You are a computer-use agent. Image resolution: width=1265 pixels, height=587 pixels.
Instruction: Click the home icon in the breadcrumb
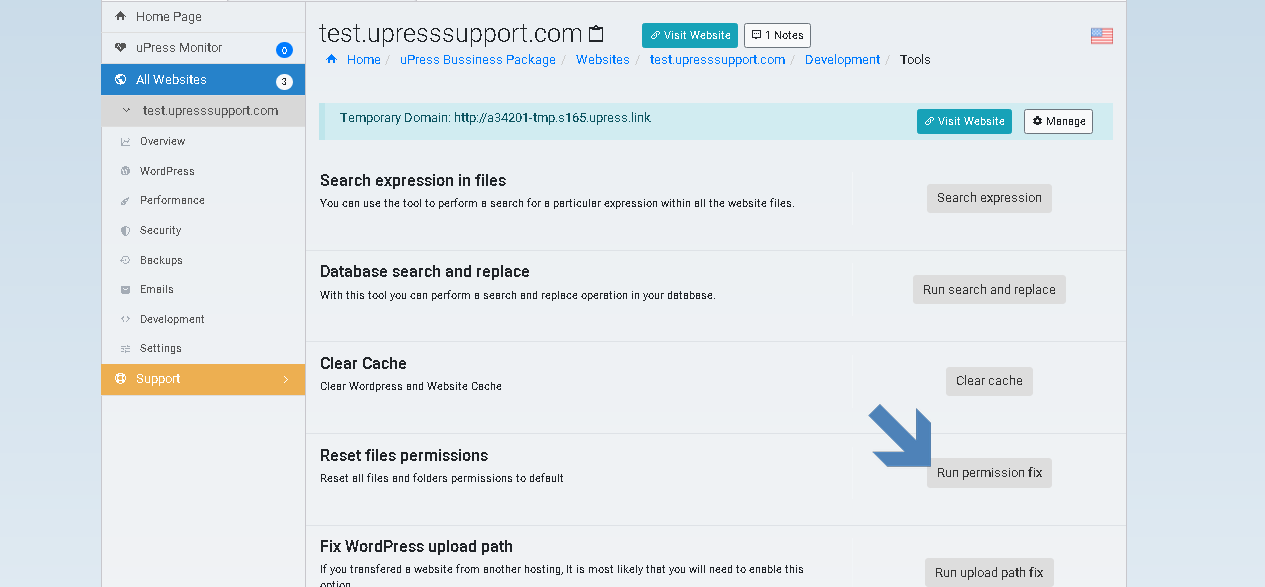(332, 60)
